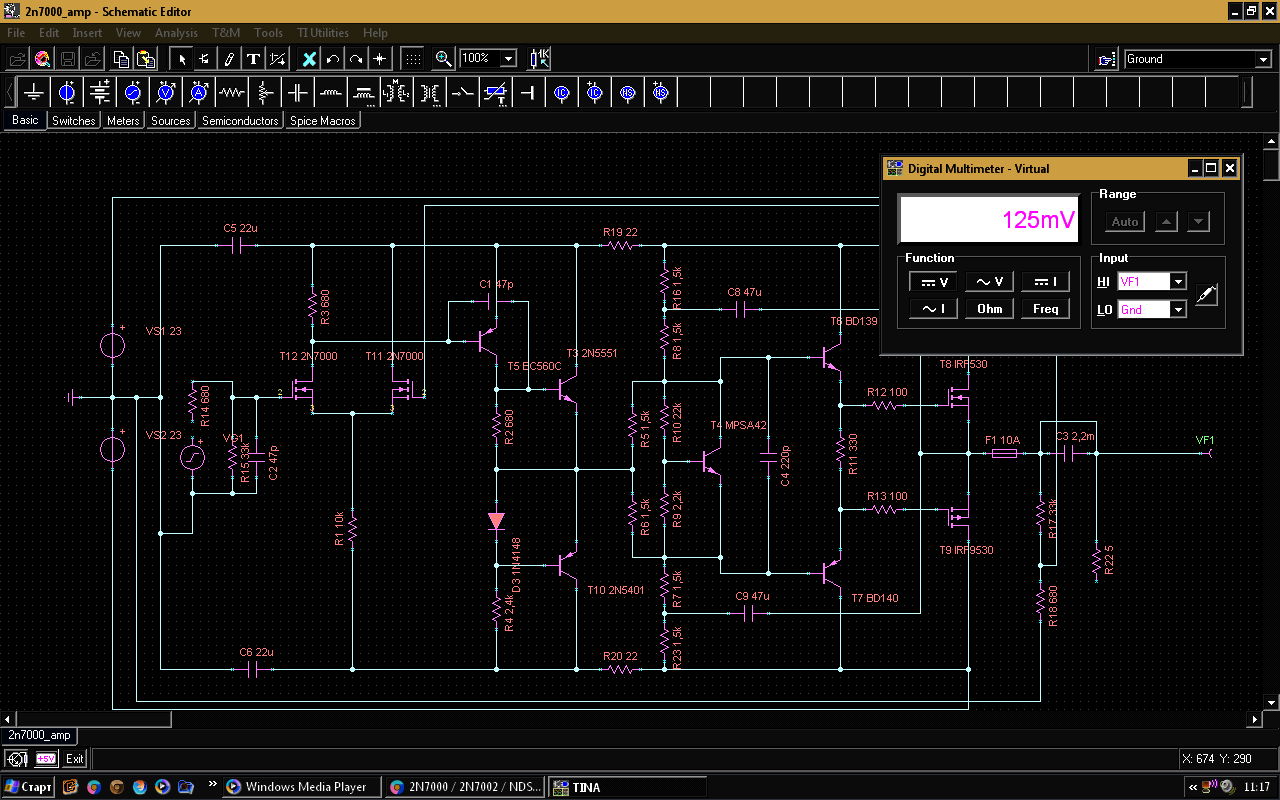Image resolution: width=1280 pixels, height=800 pixels.
Task: Toggle the grid dots display
Action: (413, 59)
